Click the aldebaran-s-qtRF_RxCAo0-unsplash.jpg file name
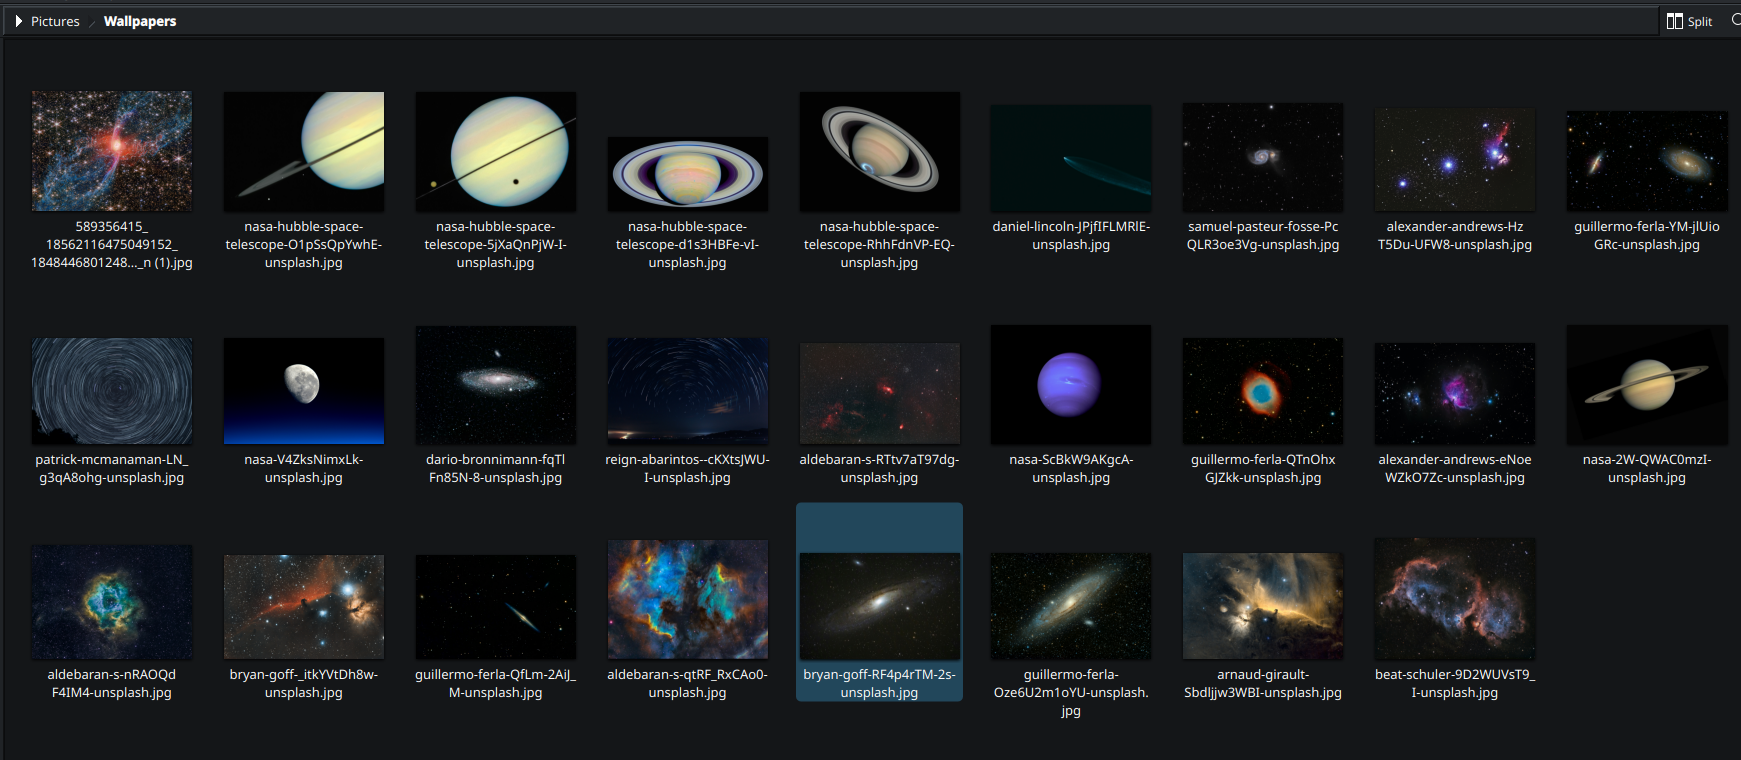The width and height of the screenshot is (1741, 760). (x=688, y=684)
